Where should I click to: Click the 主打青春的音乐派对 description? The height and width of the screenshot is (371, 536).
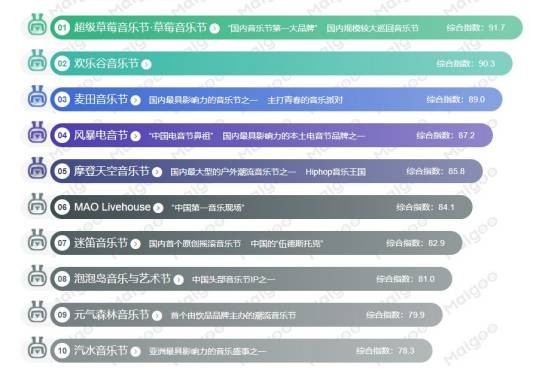pyautogui.click(x=305, y=100)
